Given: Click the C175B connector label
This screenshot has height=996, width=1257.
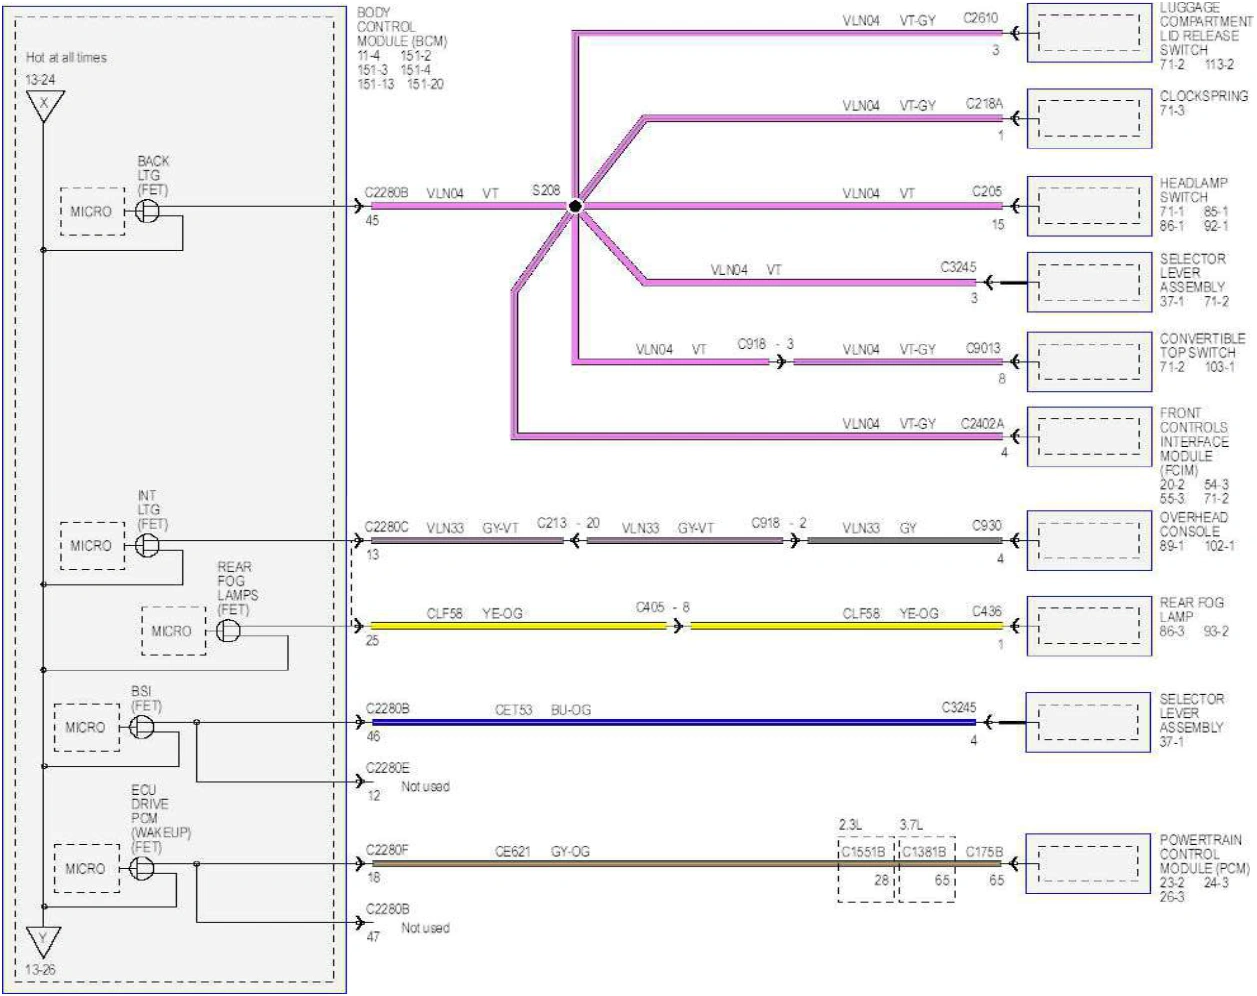Looking at the screenshot, I should click(x=984, y=852).
